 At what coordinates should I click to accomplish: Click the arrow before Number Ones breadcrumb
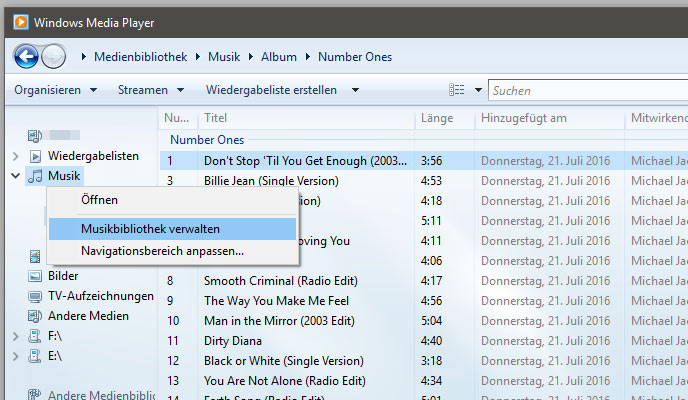pyautogui.click(x=308, y=57)
